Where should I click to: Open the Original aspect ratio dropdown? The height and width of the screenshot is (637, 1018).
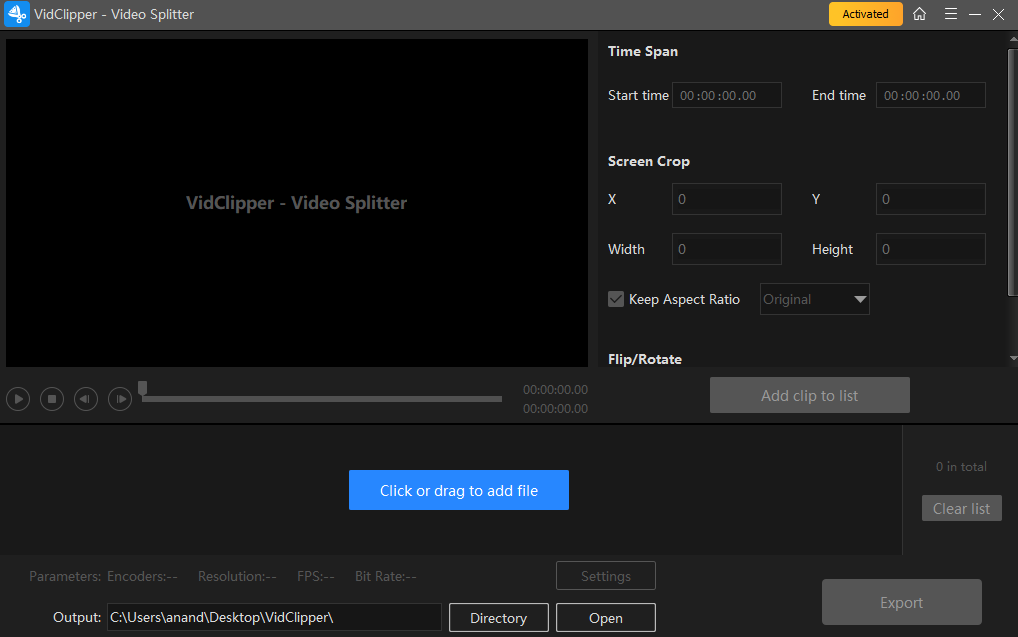coord(814,299)
